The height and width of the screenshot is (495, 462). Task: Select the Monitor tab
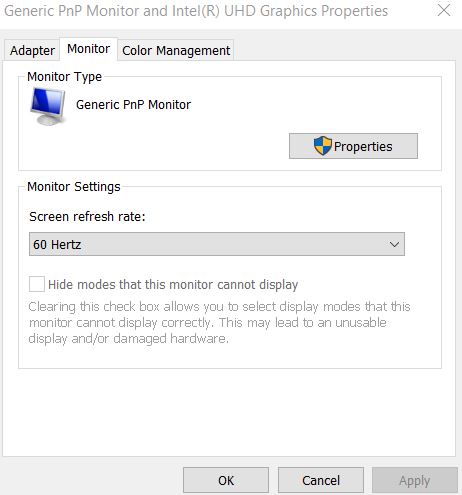click(x=88, y=49)
